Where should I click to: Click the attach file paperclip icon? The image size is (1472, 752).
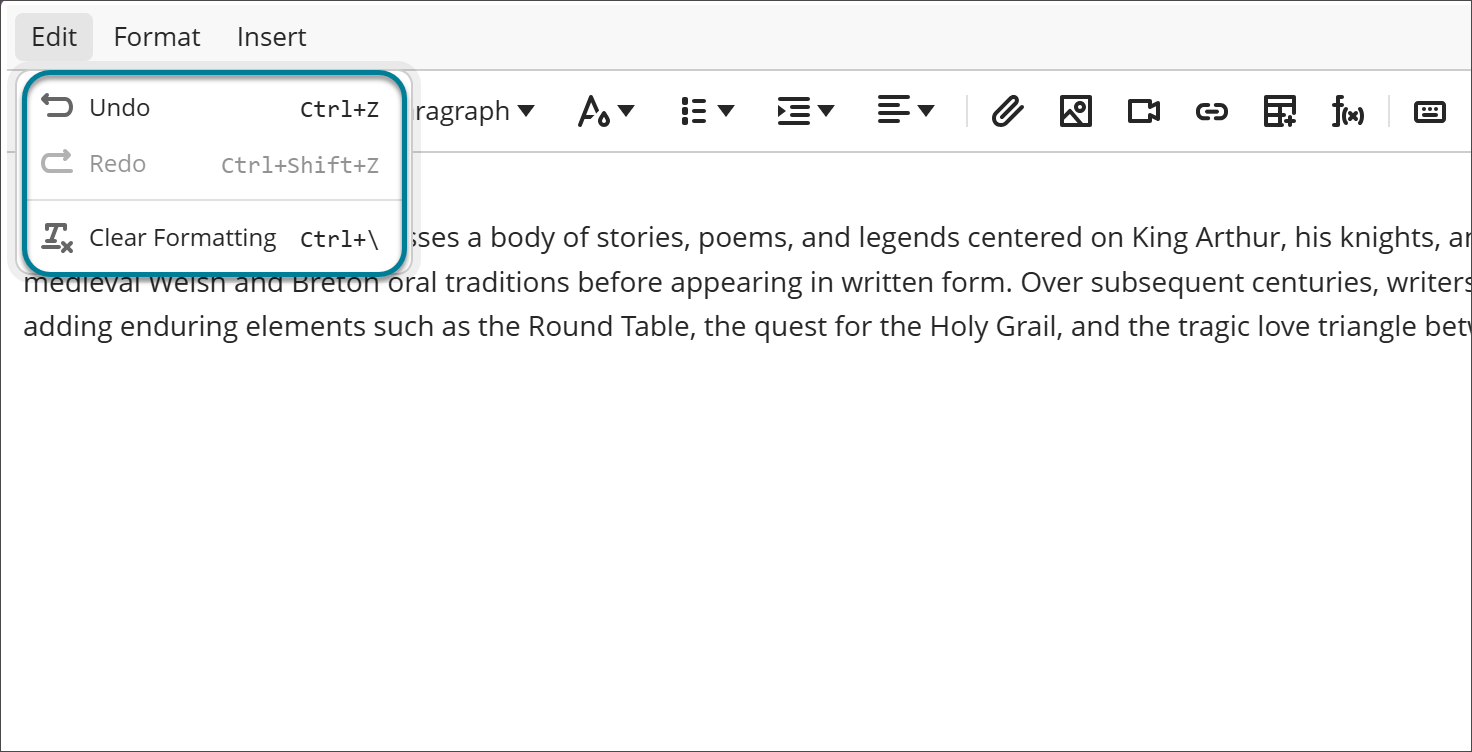point(1008,111)
